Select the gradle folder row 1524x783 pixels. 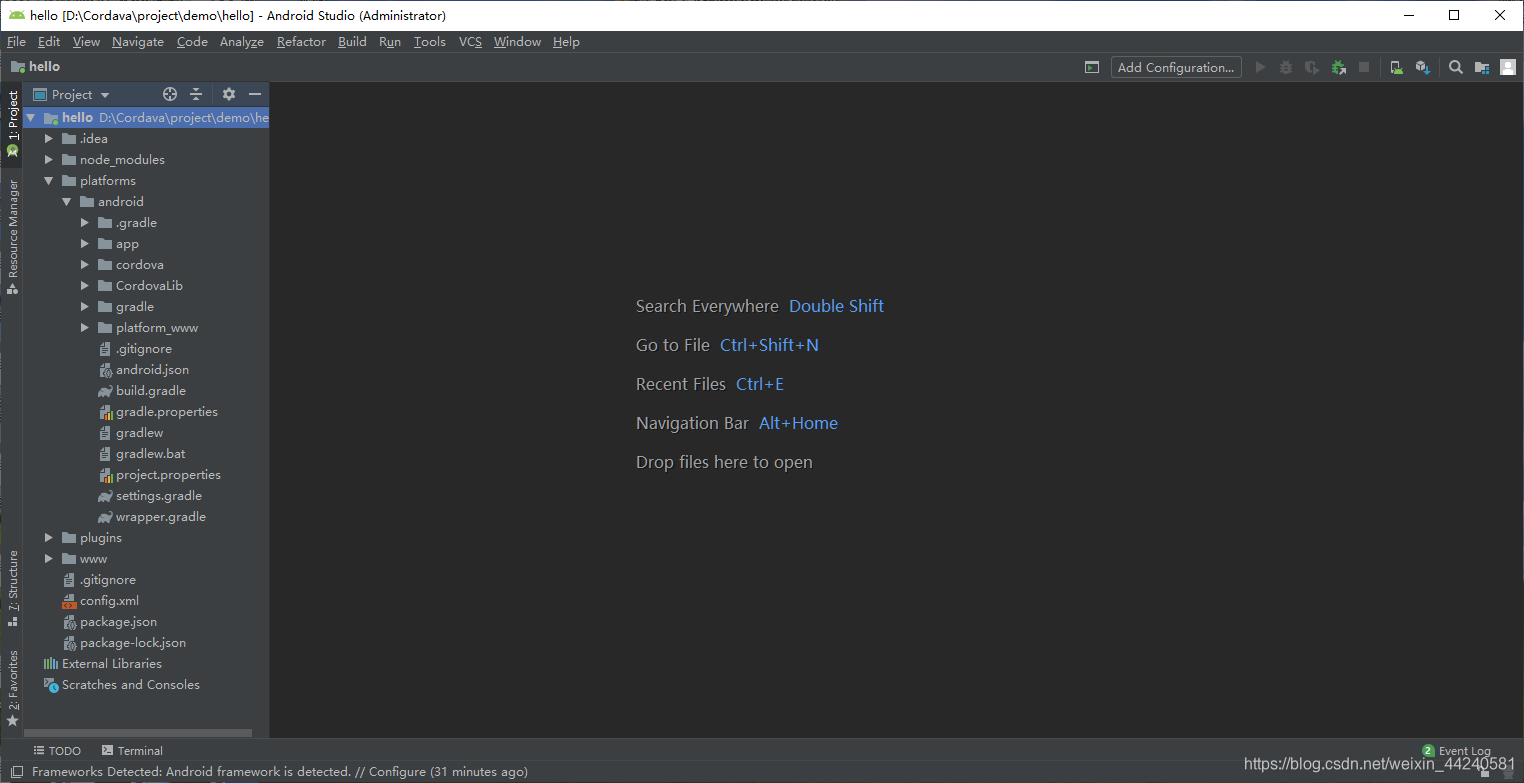coord(146,306)
